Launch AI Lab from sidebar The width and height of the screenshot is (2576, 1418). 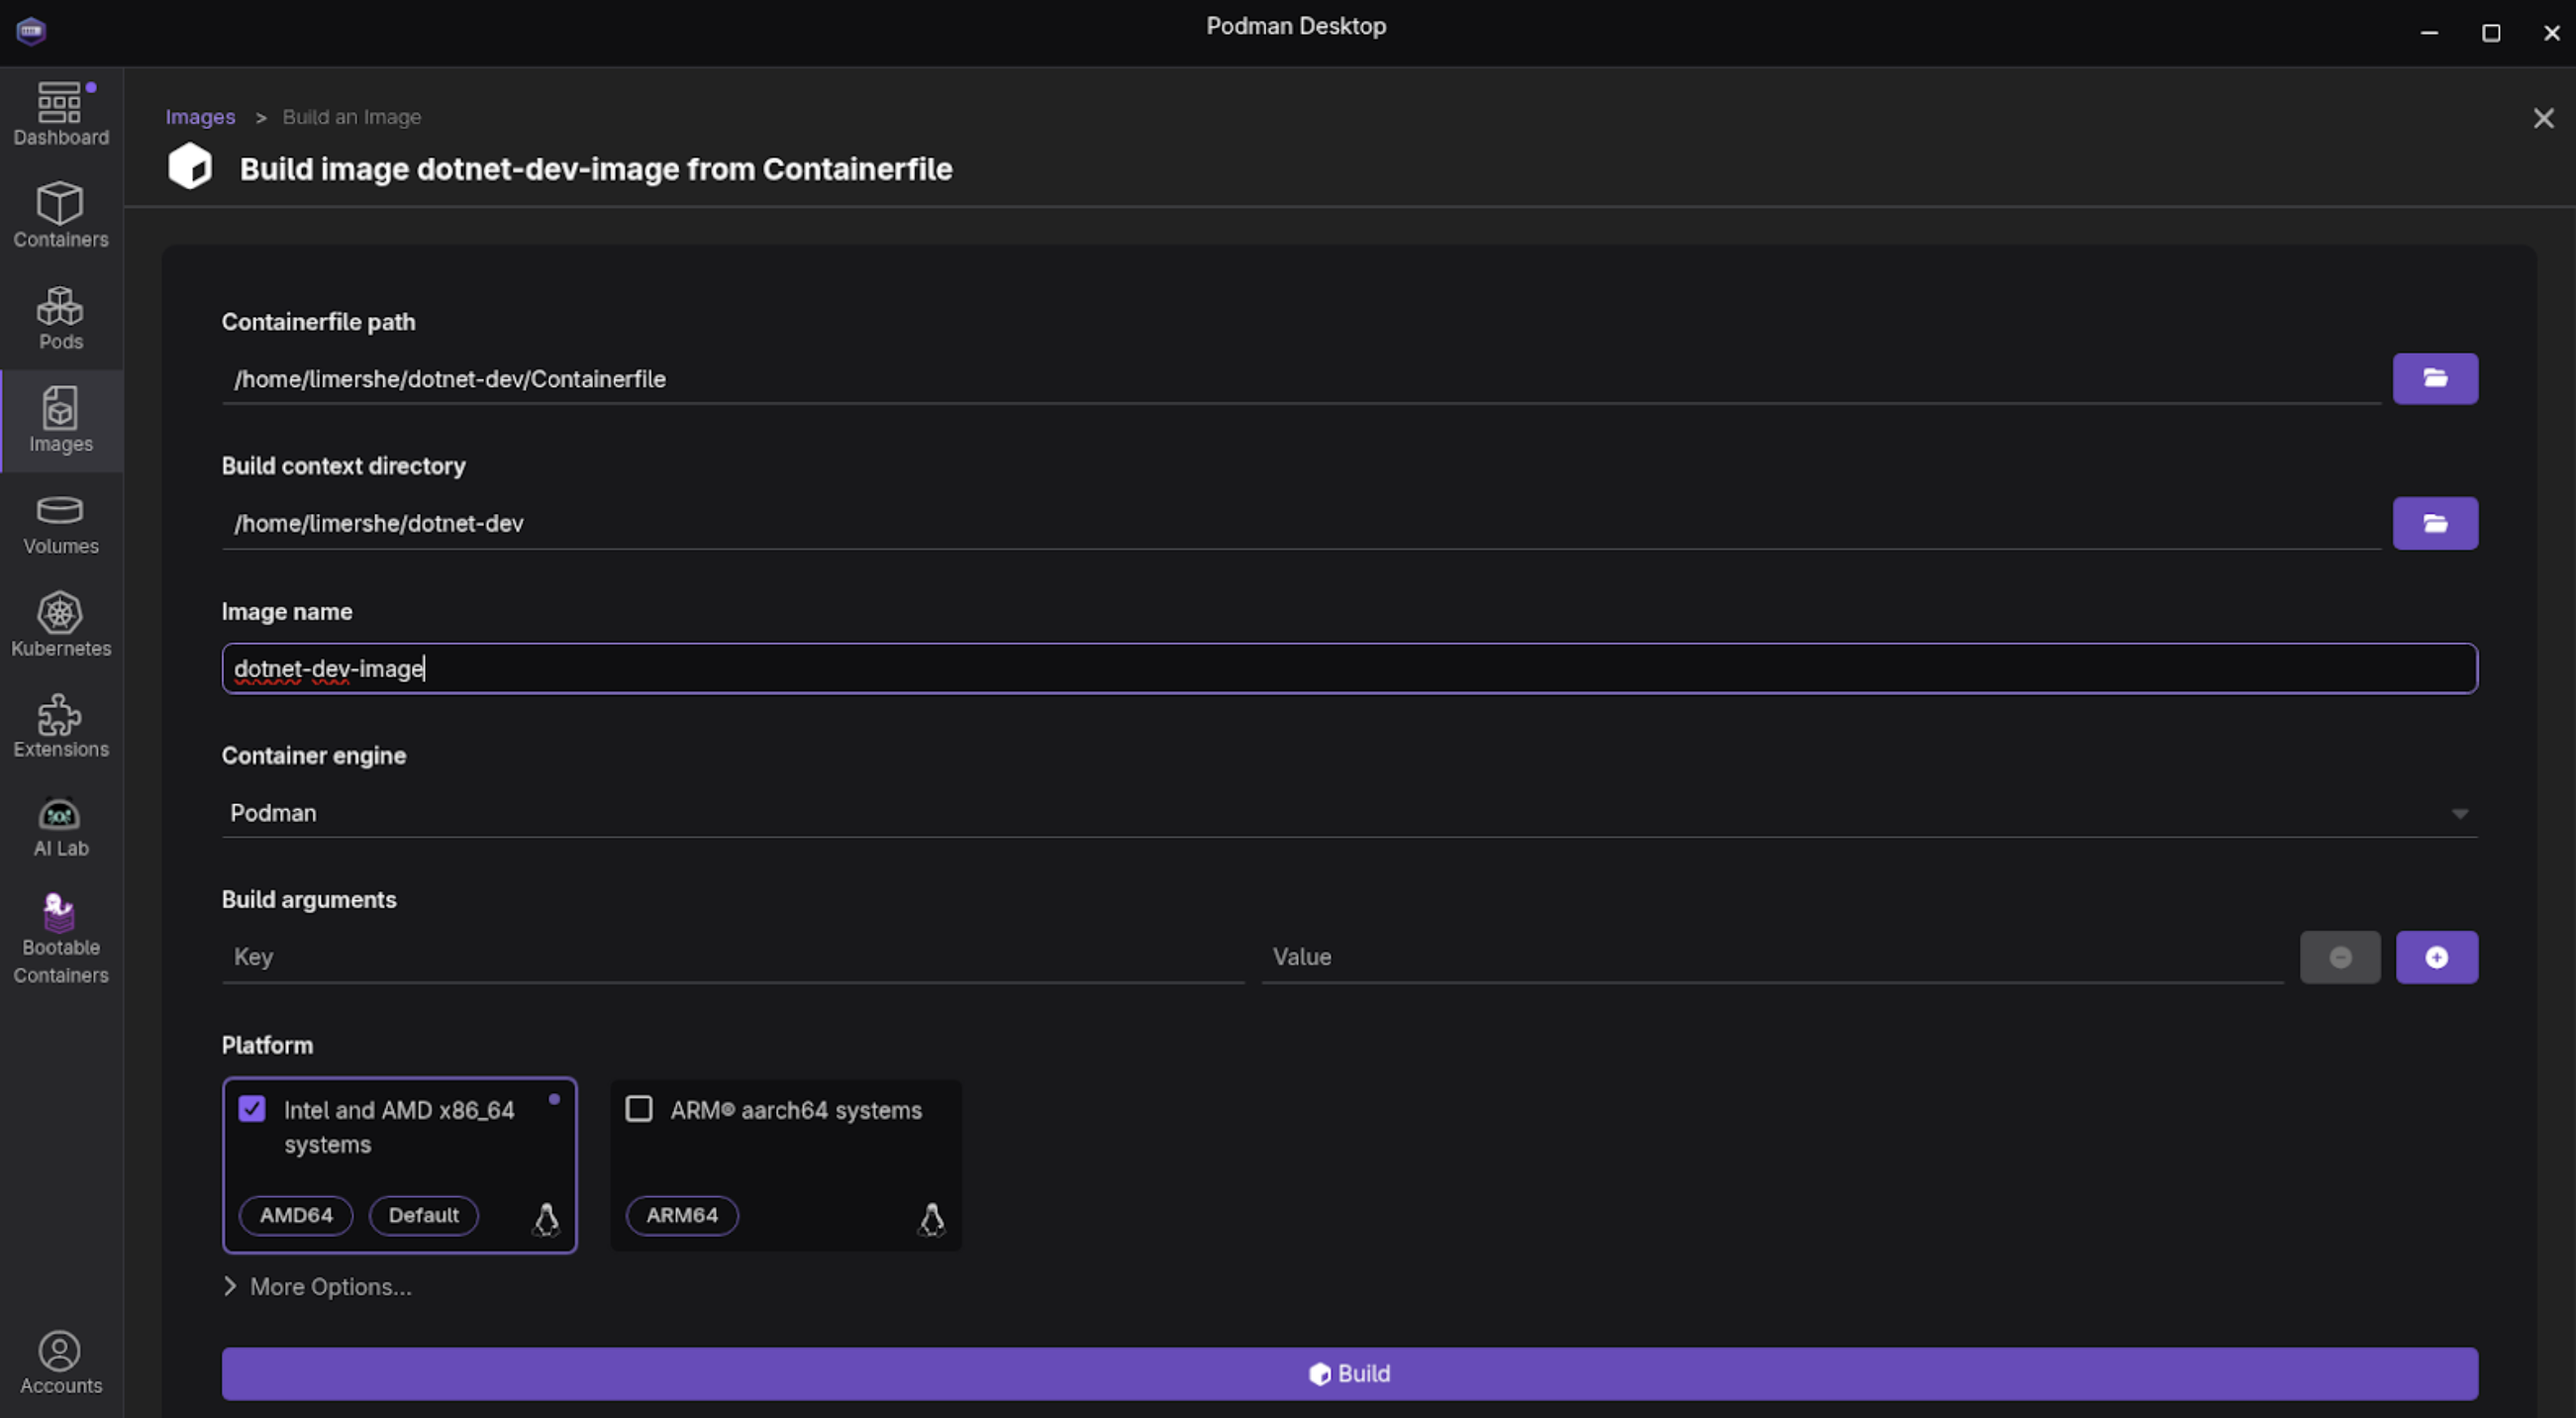(x=60, y=827)
